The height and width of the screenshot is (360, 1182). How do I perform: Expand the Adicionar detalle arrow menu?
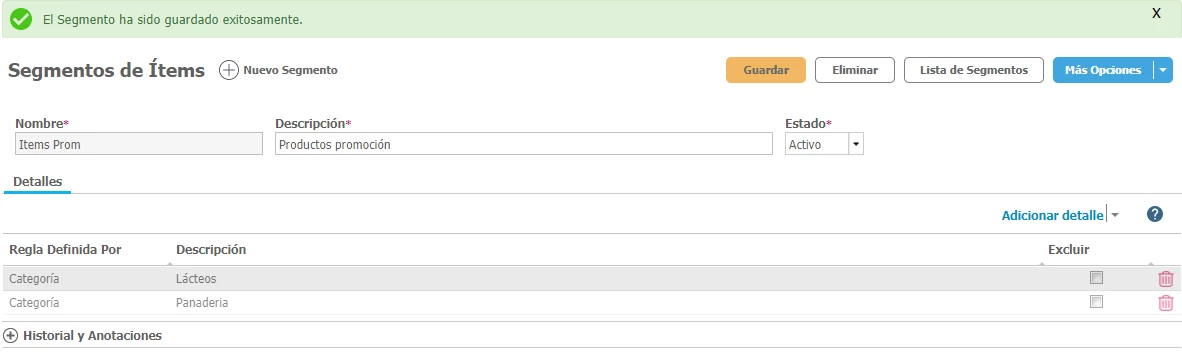[1115, 215]
